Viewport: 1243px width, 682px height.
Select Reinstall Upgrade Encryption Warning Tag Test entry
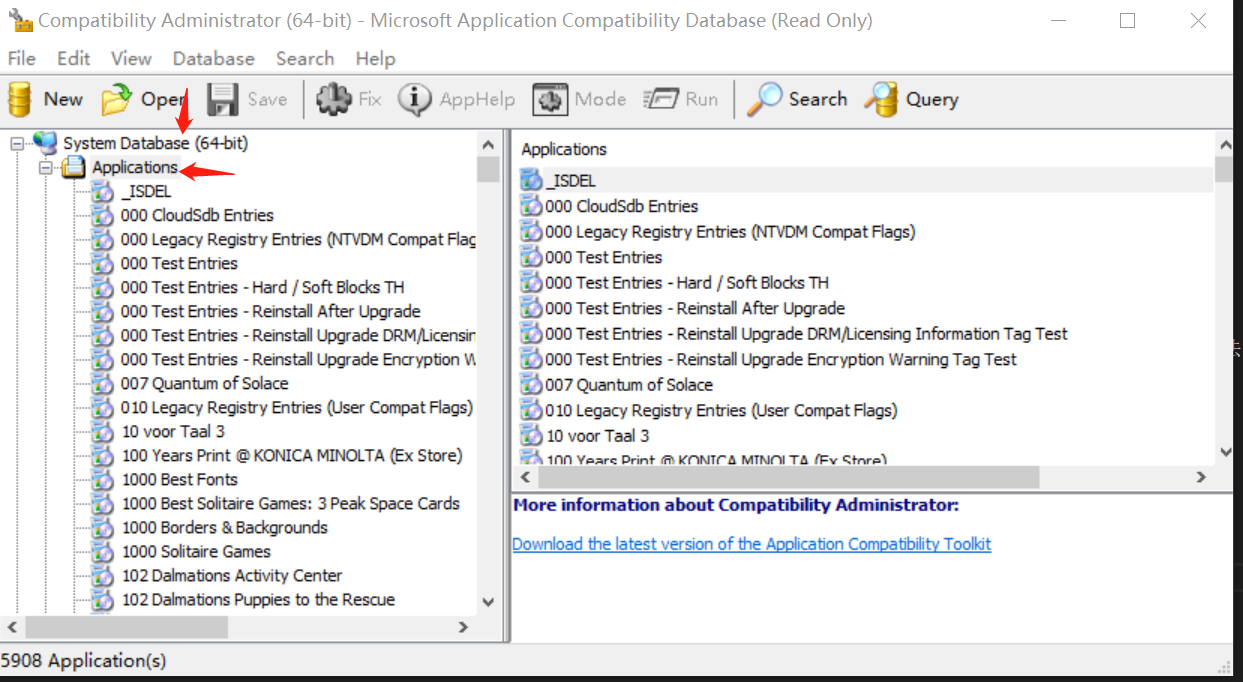tap(781, 359)
